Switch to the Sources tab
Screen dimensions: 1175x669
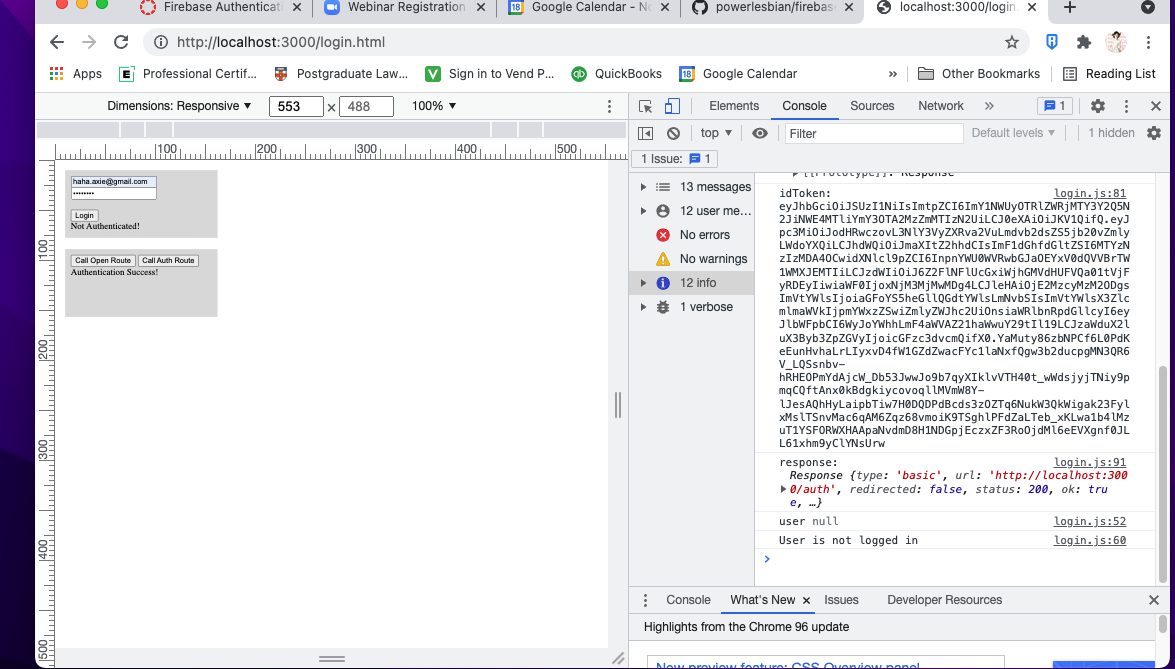pyautogui.click(x=871, y=105)
